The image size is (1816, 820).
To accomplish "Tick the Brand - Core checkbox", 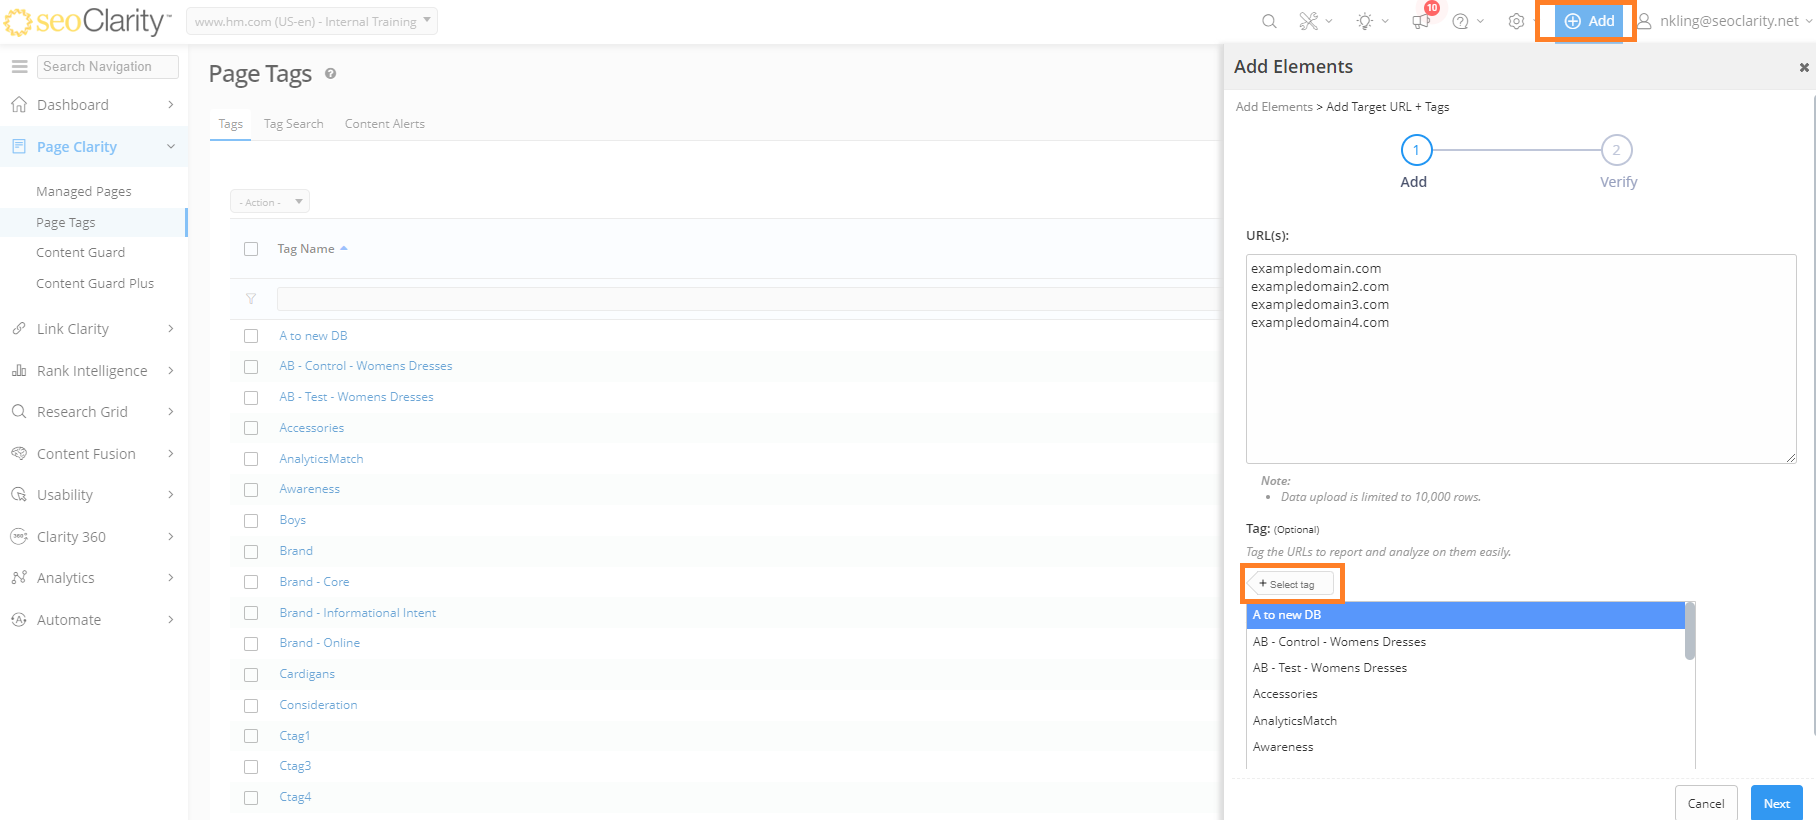I will pos(251,582).
